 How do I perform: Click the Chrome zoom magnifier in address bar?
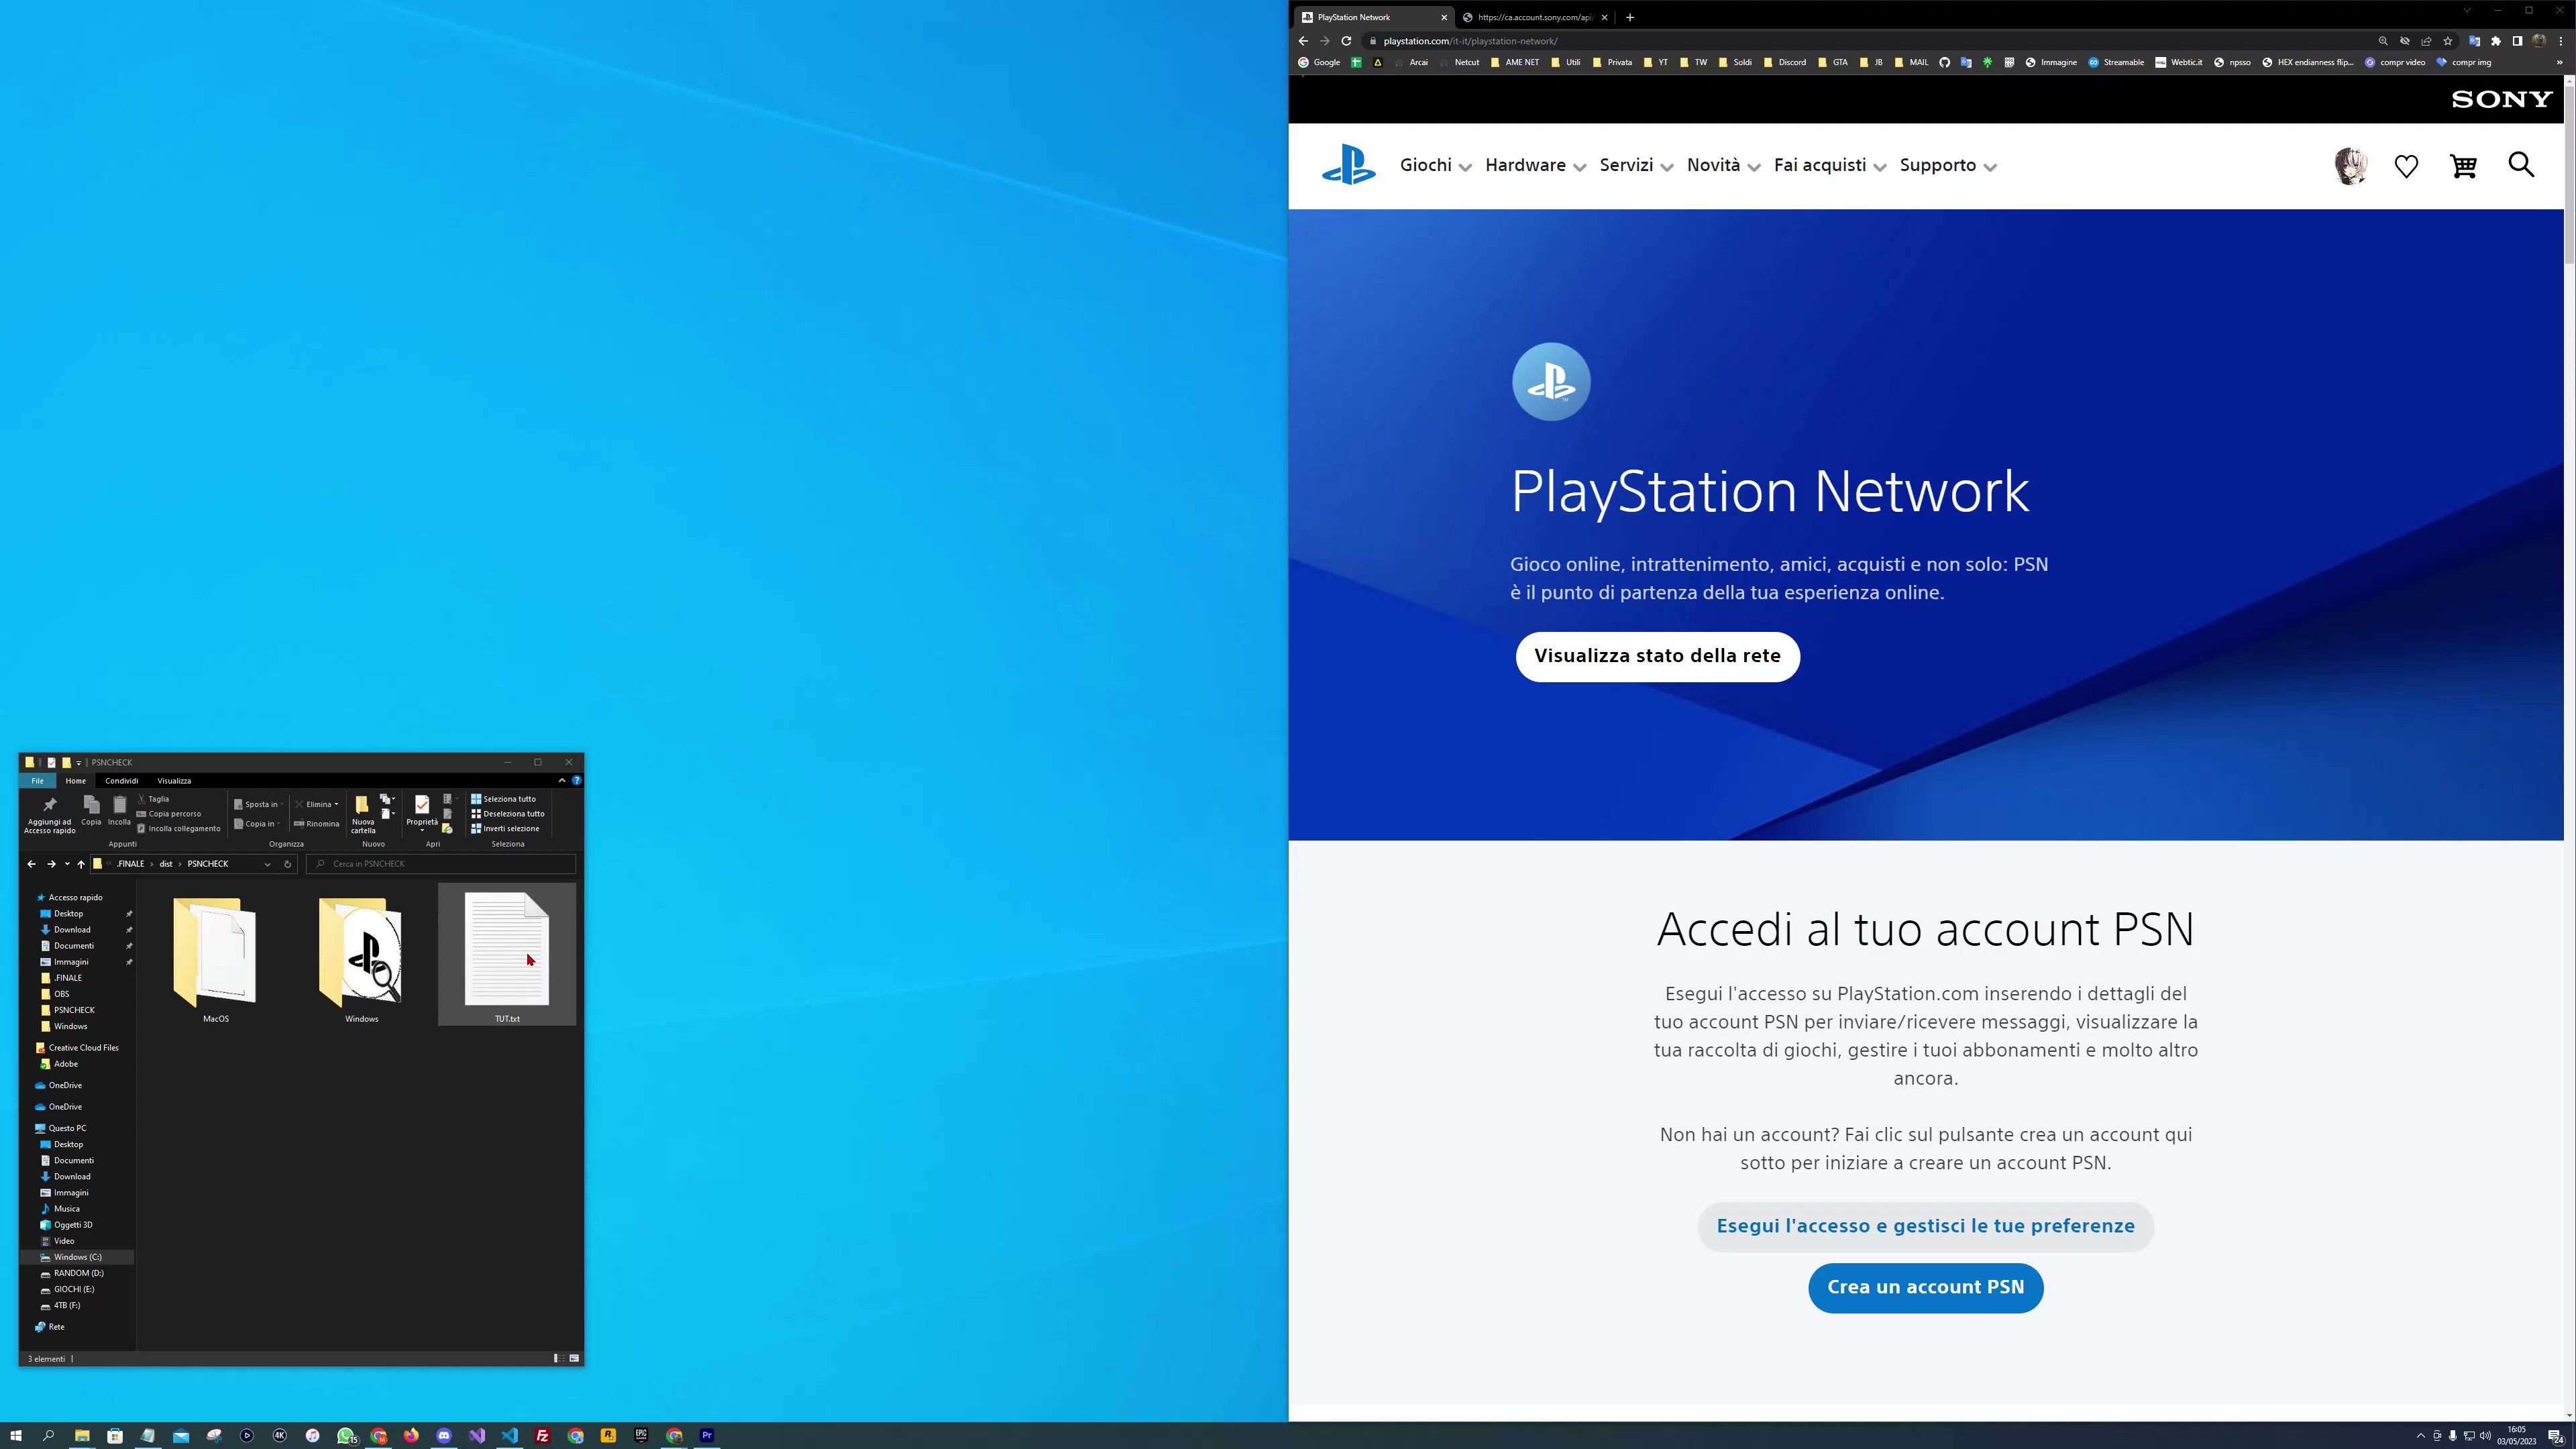2383,41
